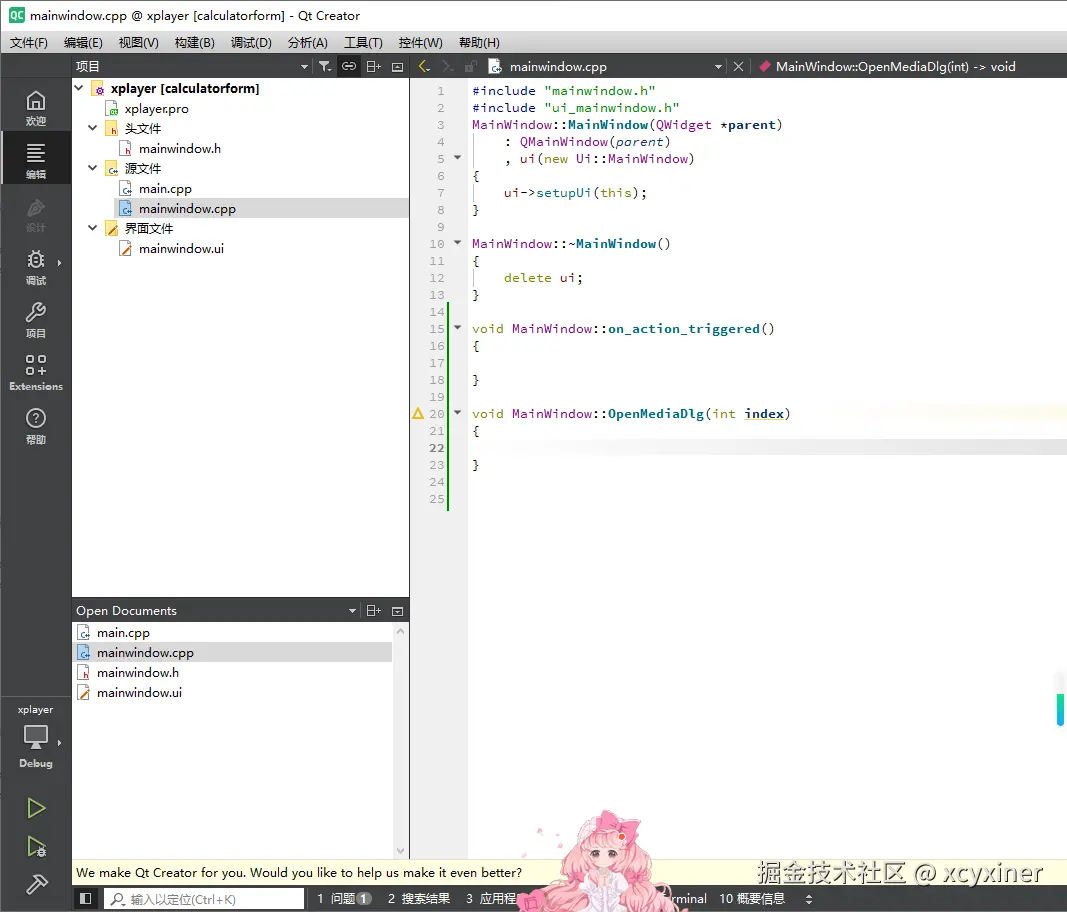Click the Build hammer icon
Viewport: 1067px width, 912px height.
click(x=36, y=884)
